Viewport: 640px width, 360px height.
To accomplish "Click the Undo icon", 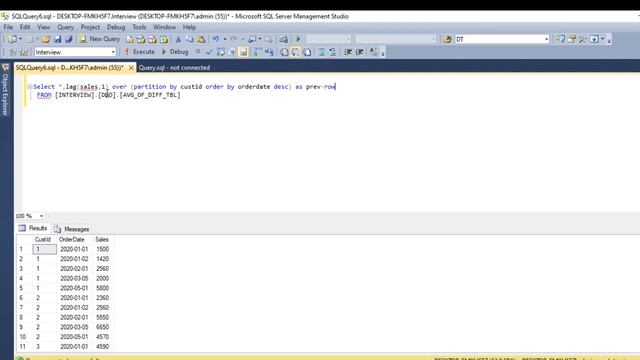I will (216, 39).
